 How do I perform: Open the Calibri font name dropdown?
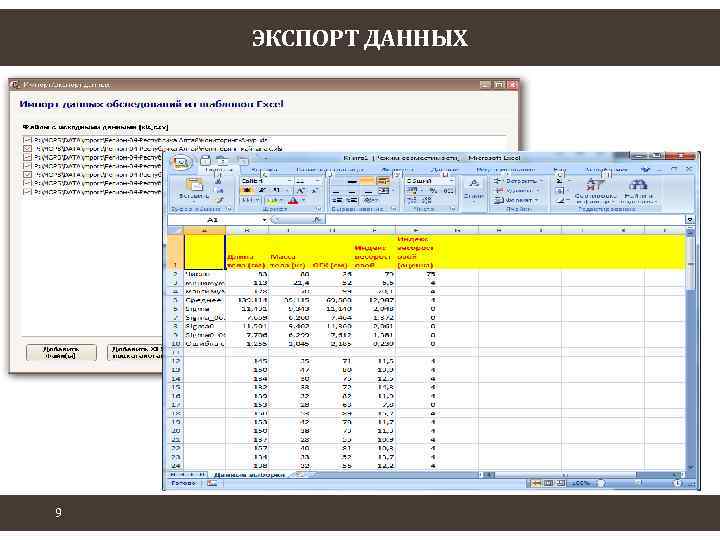click(289, 181)
